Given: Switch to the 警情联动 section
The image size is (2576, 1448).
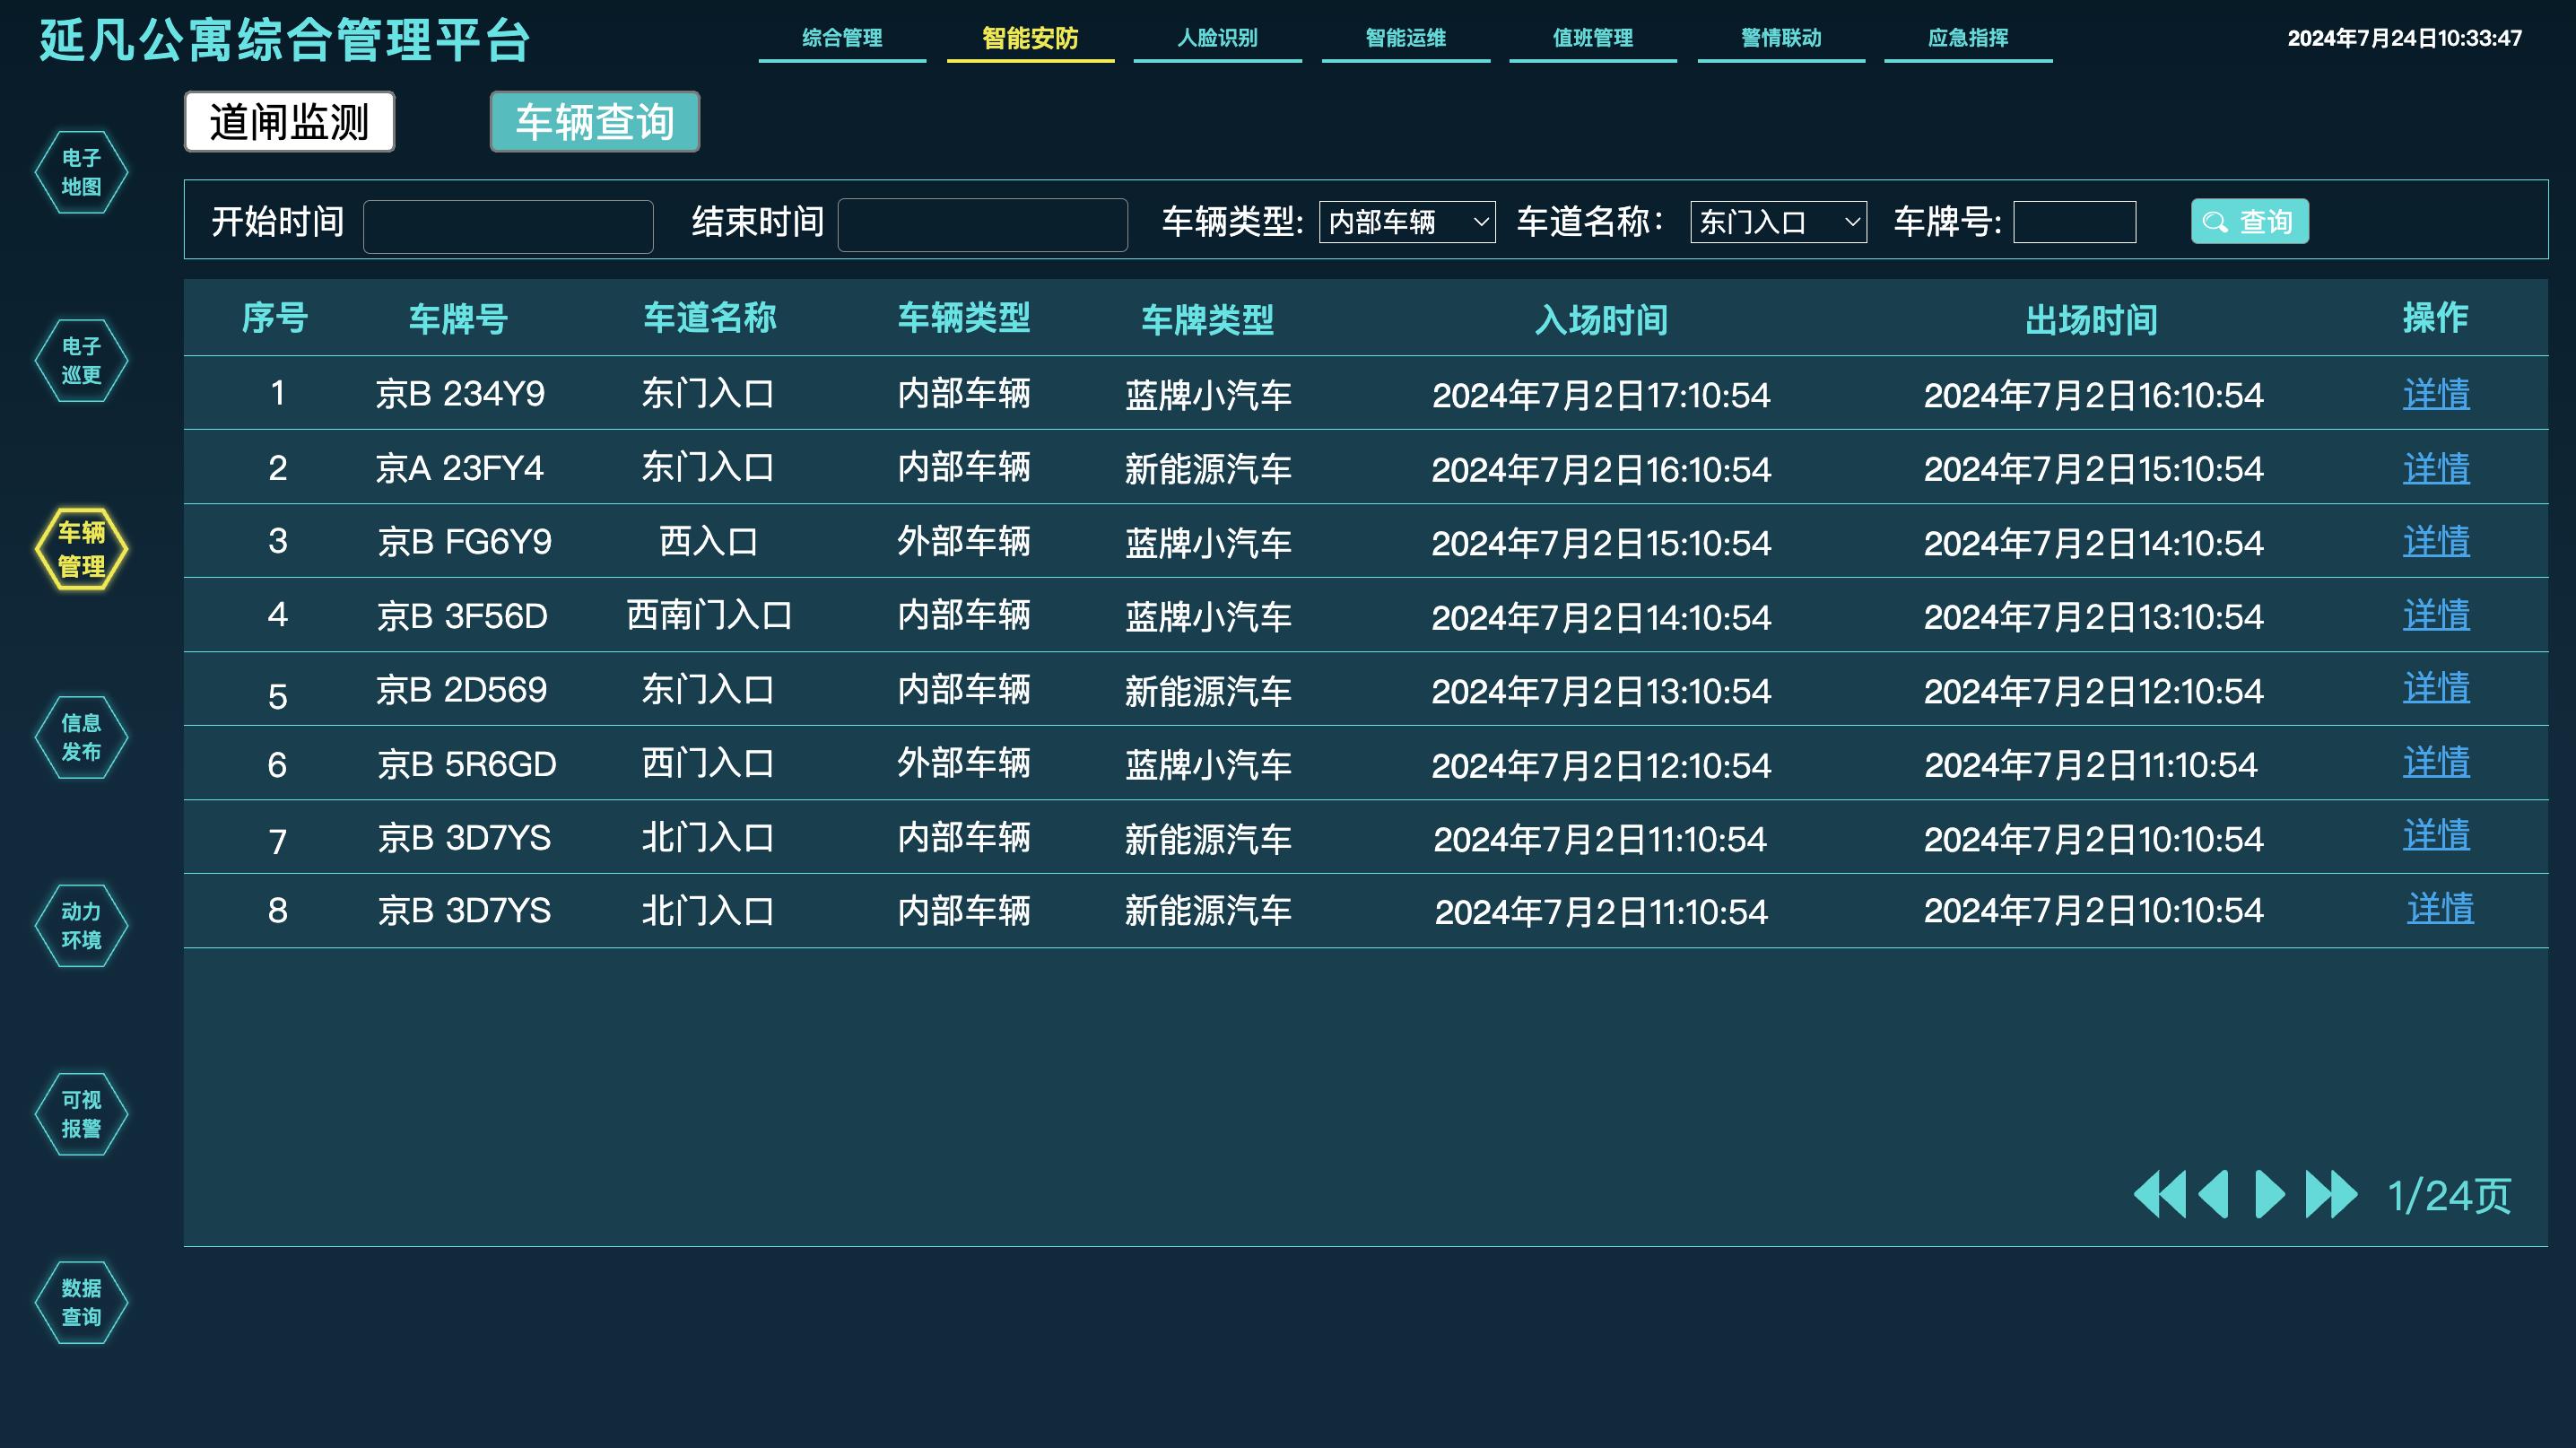Looking at the screenshot, I should click(x=1780, y=39).
